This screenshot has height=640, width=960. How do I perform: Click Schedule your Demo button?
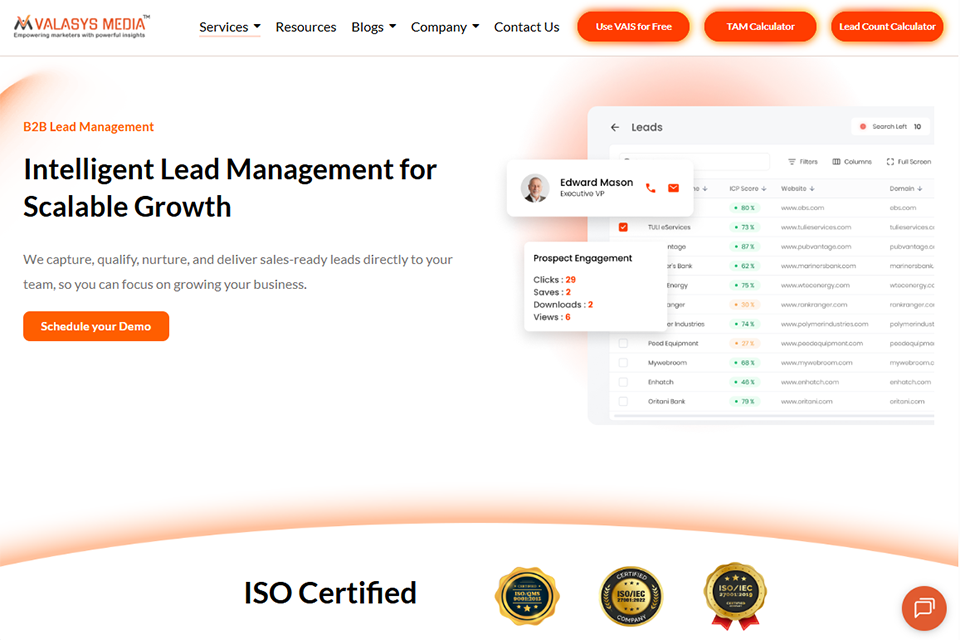[x=96, y=326]
